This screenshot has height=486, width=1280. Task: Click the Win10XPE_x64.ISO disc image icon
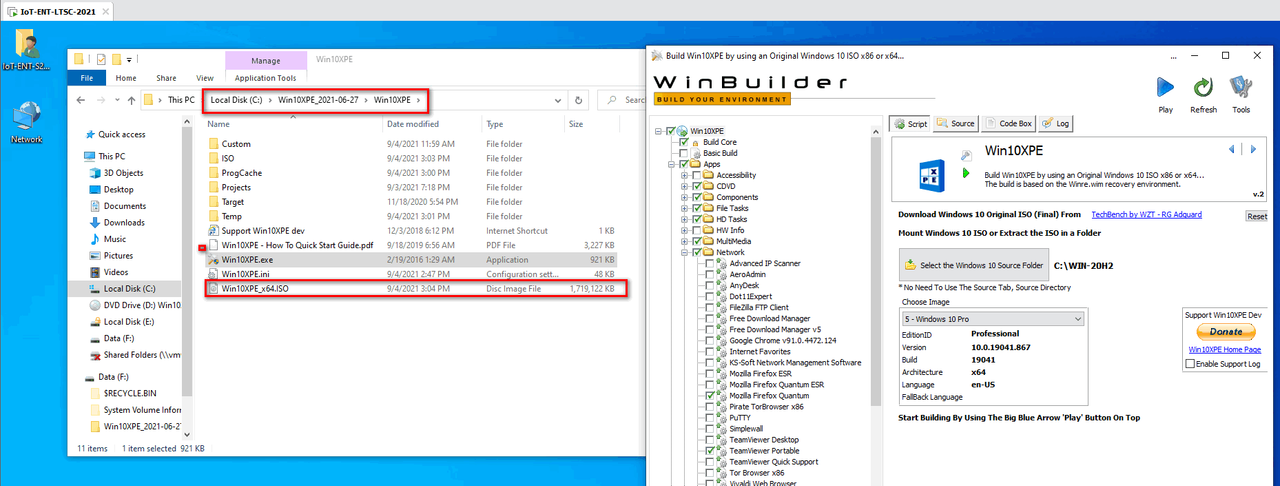[213, 288]
